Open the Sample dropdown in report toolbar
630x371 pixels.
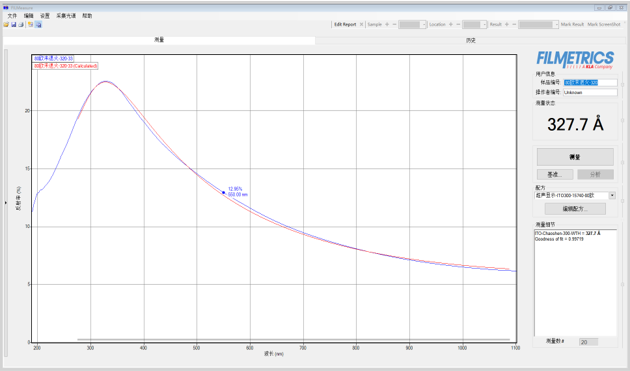(x=412, y=25)
